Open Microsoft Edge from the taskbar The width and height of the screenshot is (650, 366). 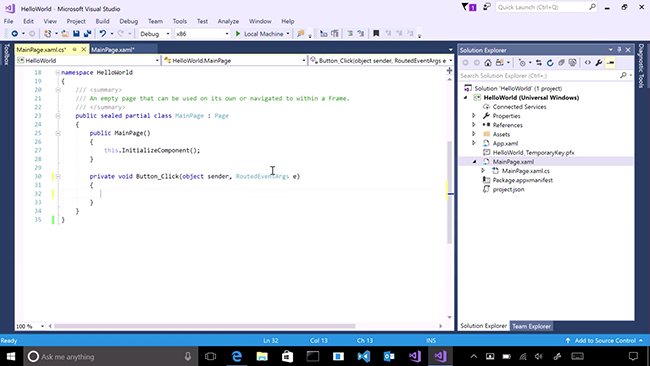click(x=237, y=356)
